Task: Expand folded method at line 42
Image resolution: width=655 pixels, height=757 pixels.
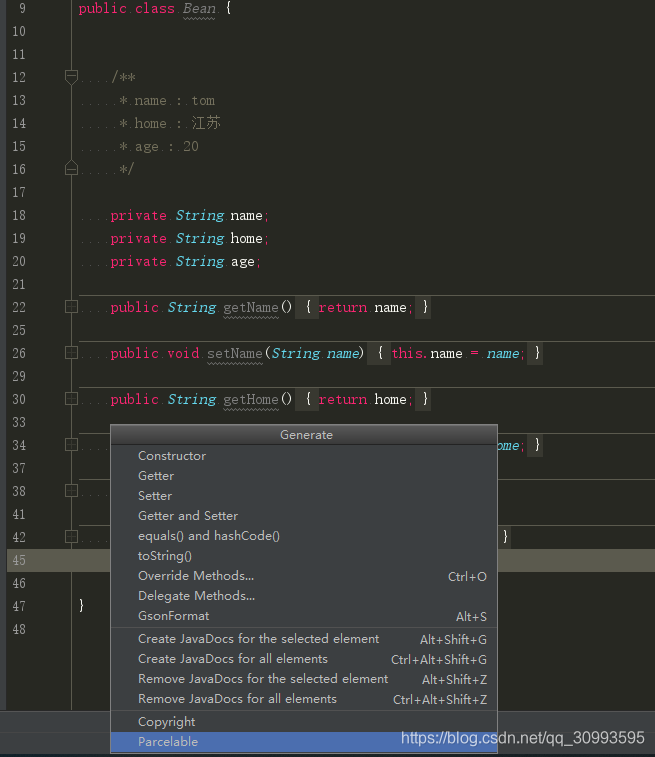Action: [x=71, y=536]
